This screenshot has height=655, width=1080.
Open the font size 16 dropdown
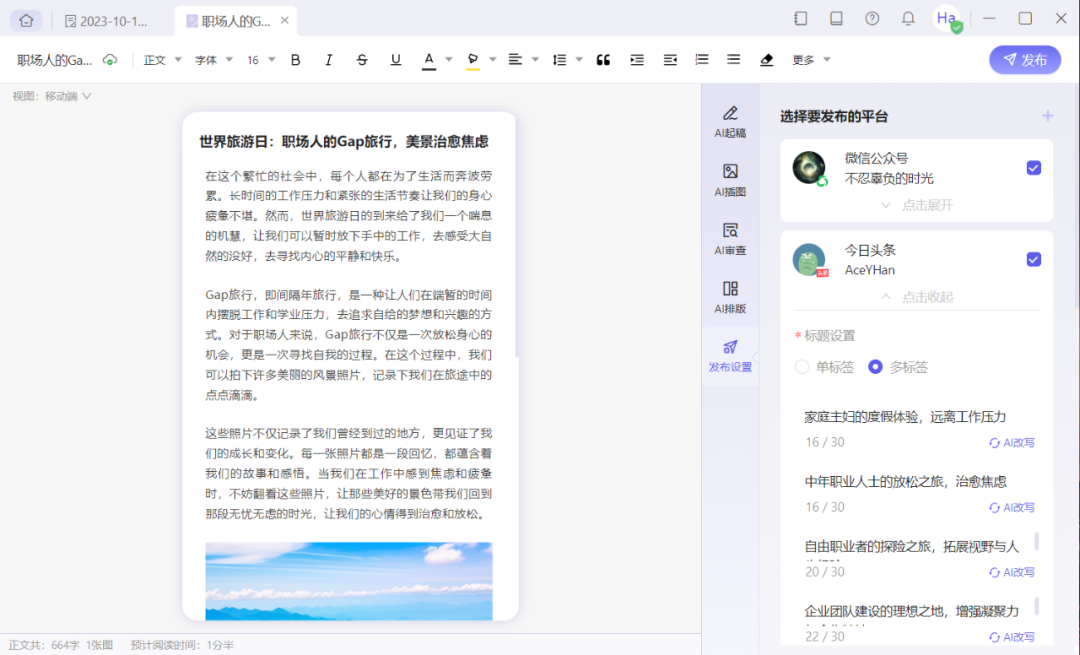(x=258, y=59)
